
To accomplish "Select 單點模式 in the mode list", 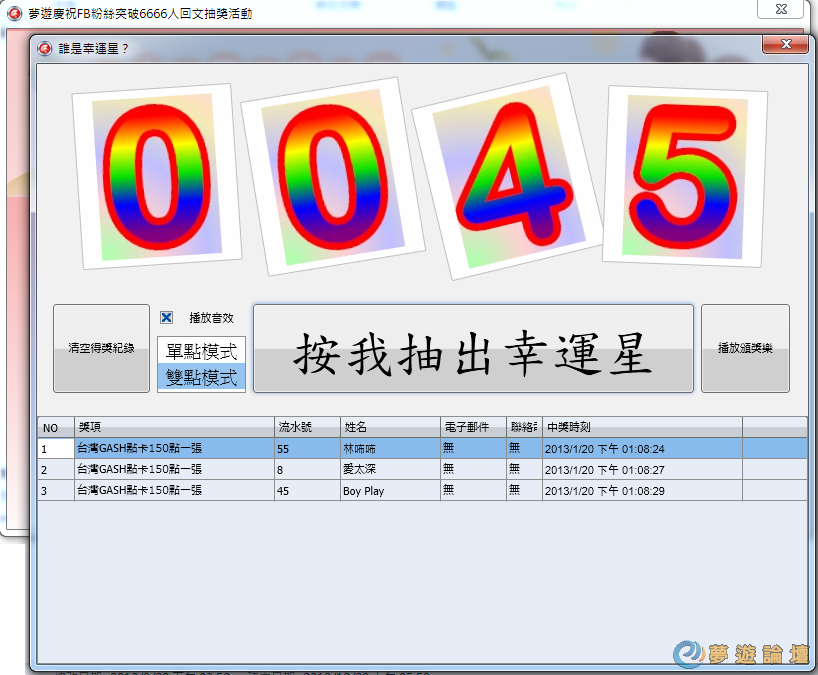I will pyautogui.click(x=201, y=350).
